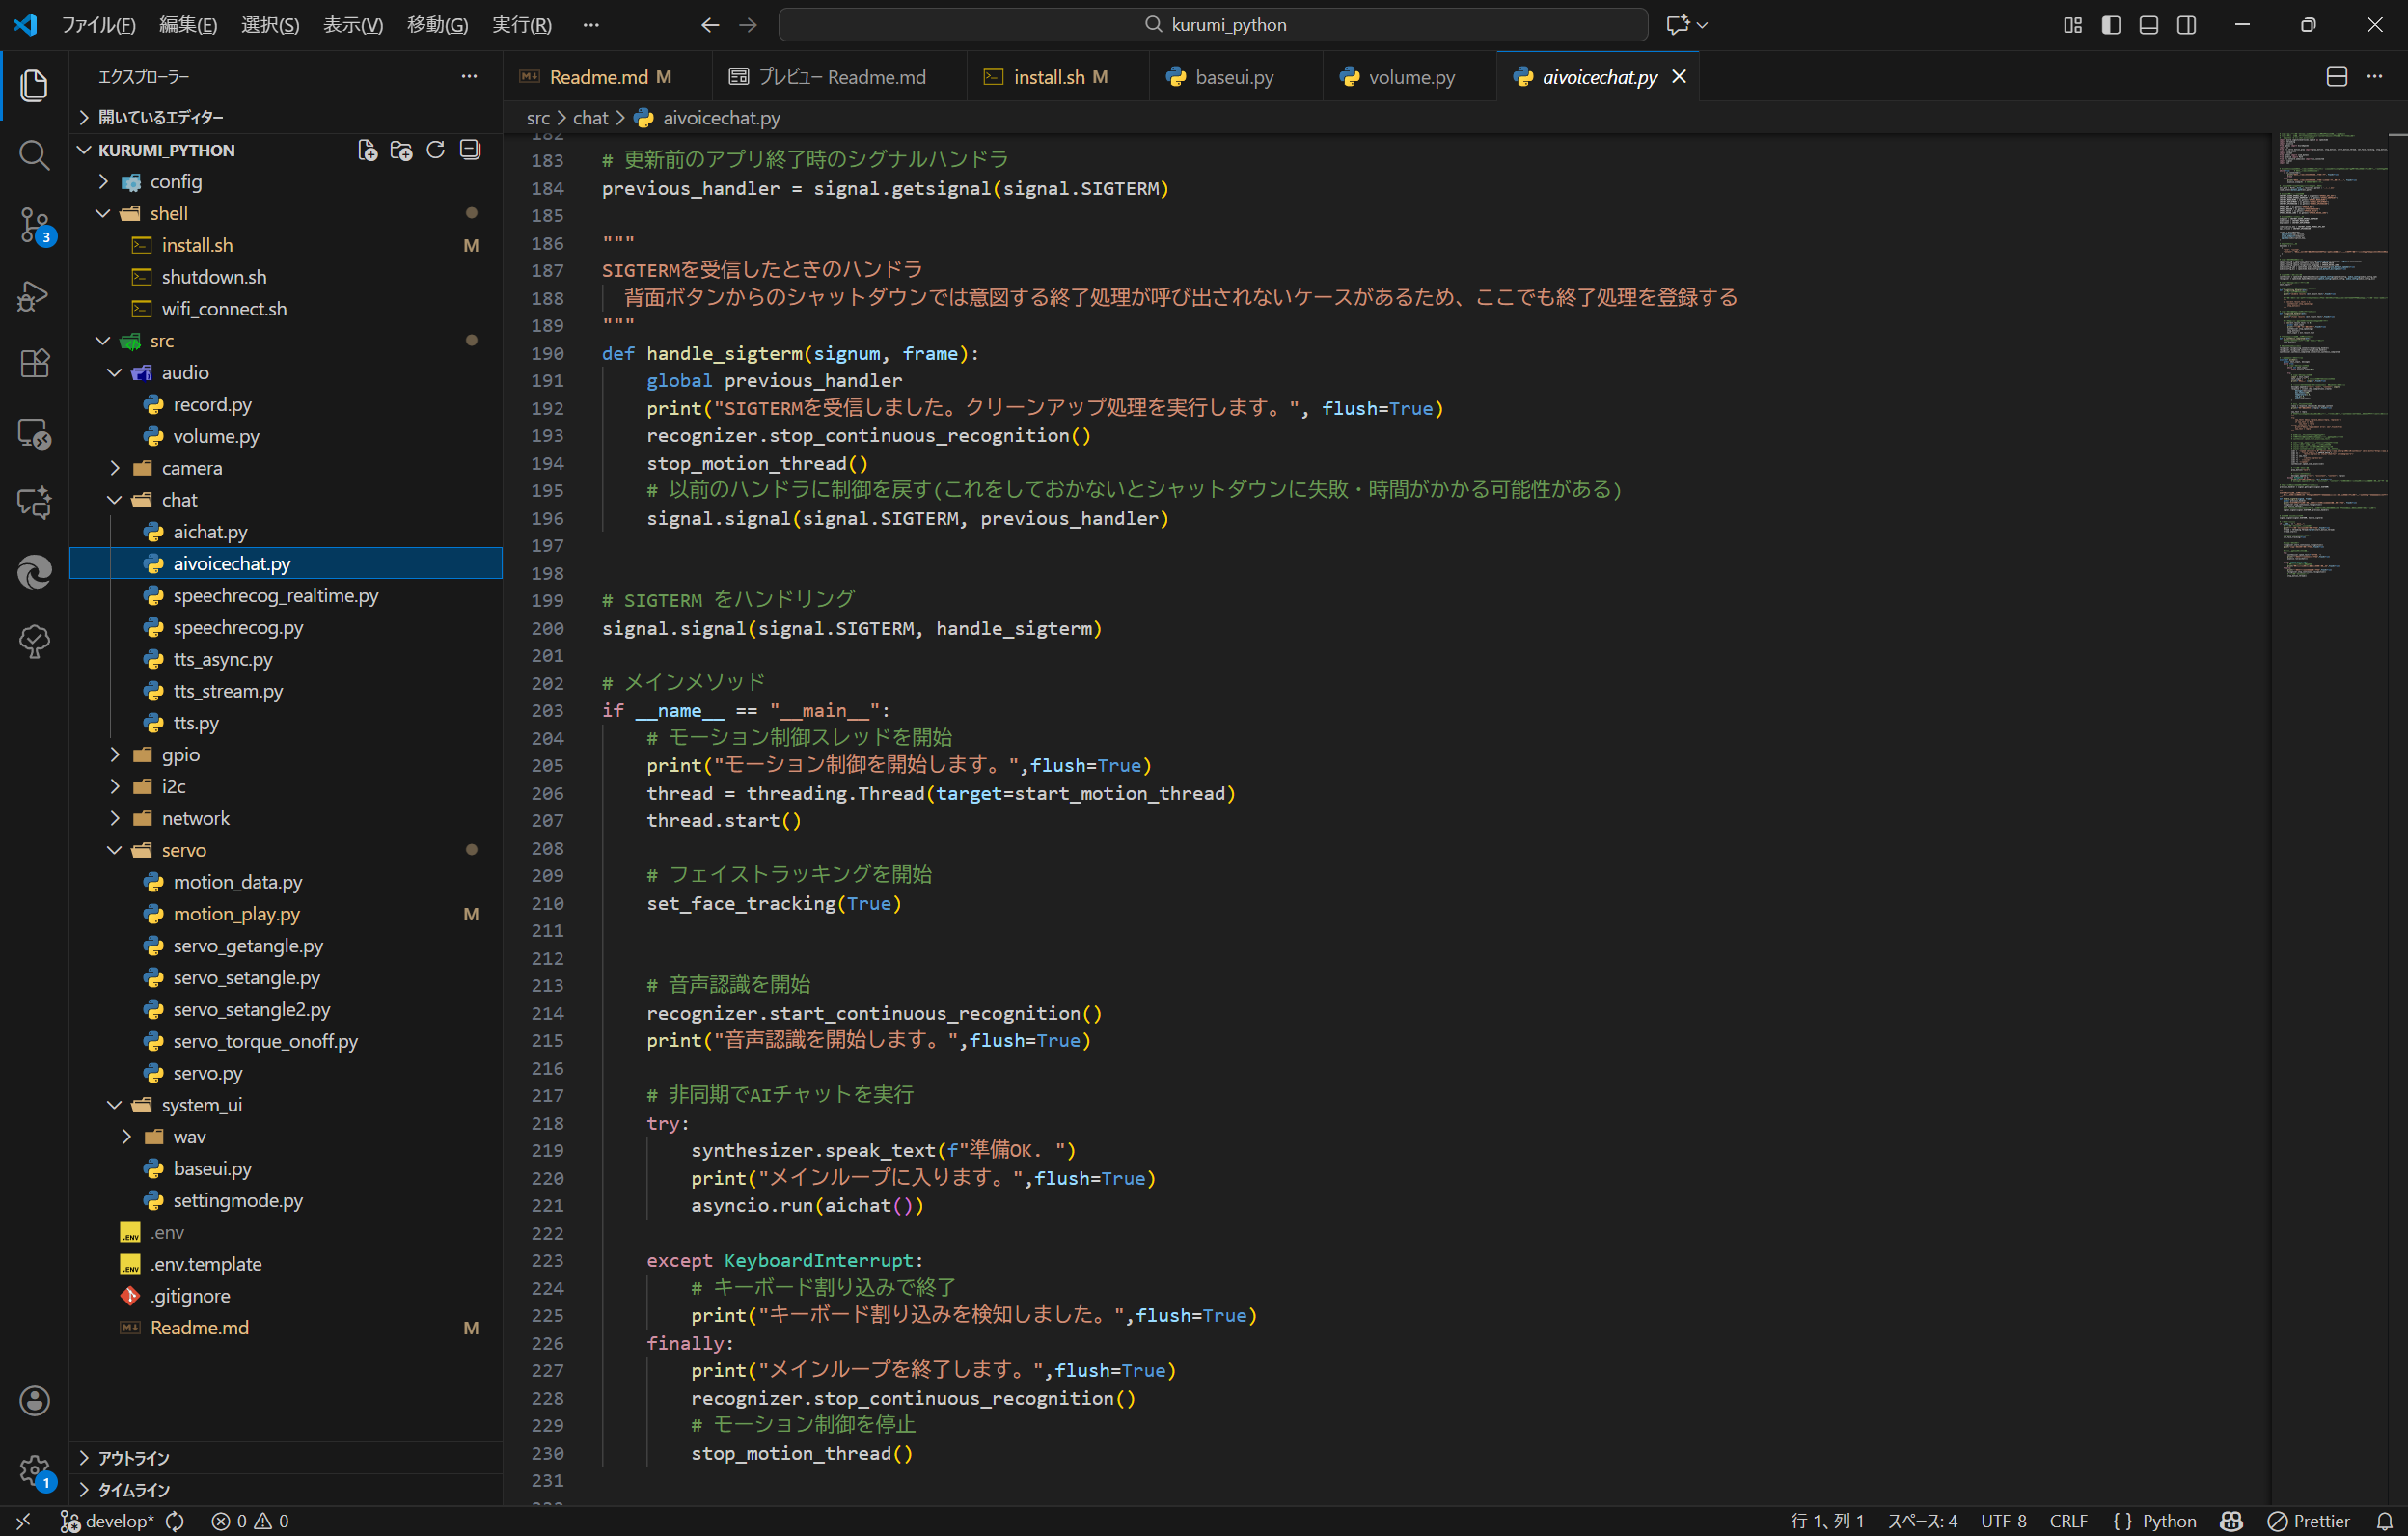Click the Python language mode indicator
This screenshot has width=2408, height=1536.
[2168, 1521]
